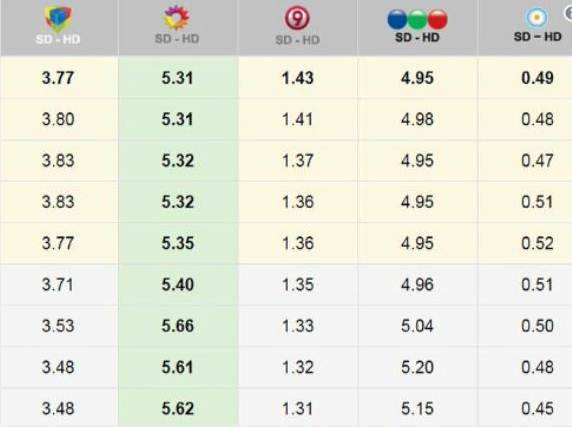This screenshot has height=427, width=572.
Task: Click the Canal 9 red logo
Action: coord(297,18)
